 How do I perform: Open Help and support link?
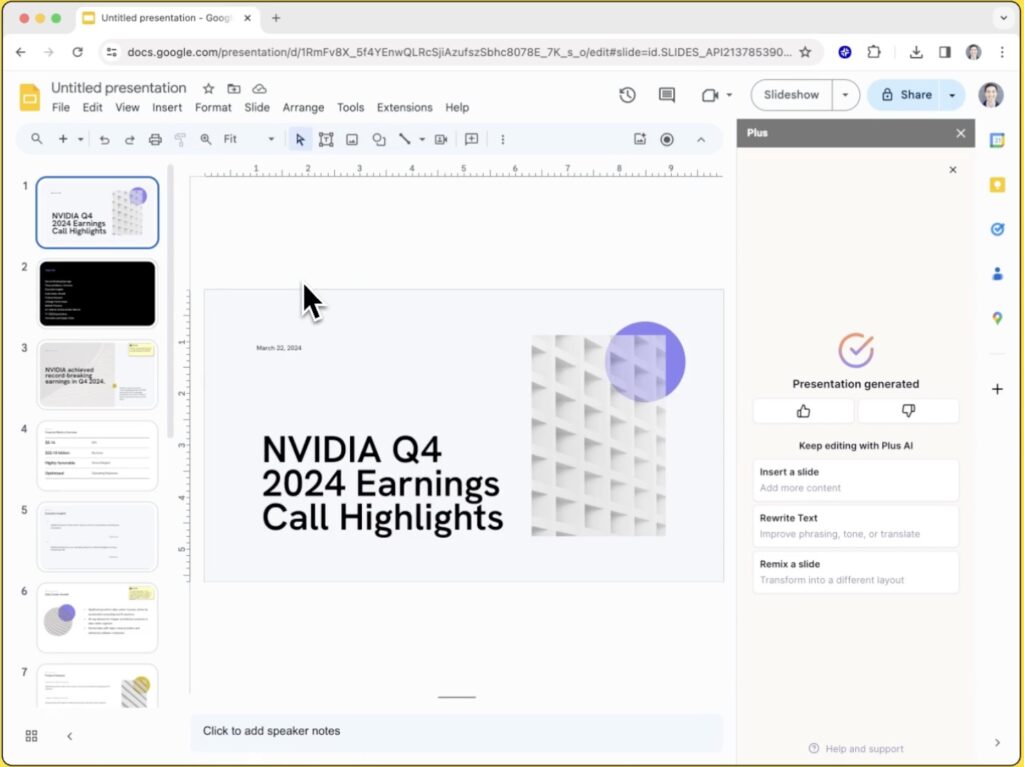(856, 749)
